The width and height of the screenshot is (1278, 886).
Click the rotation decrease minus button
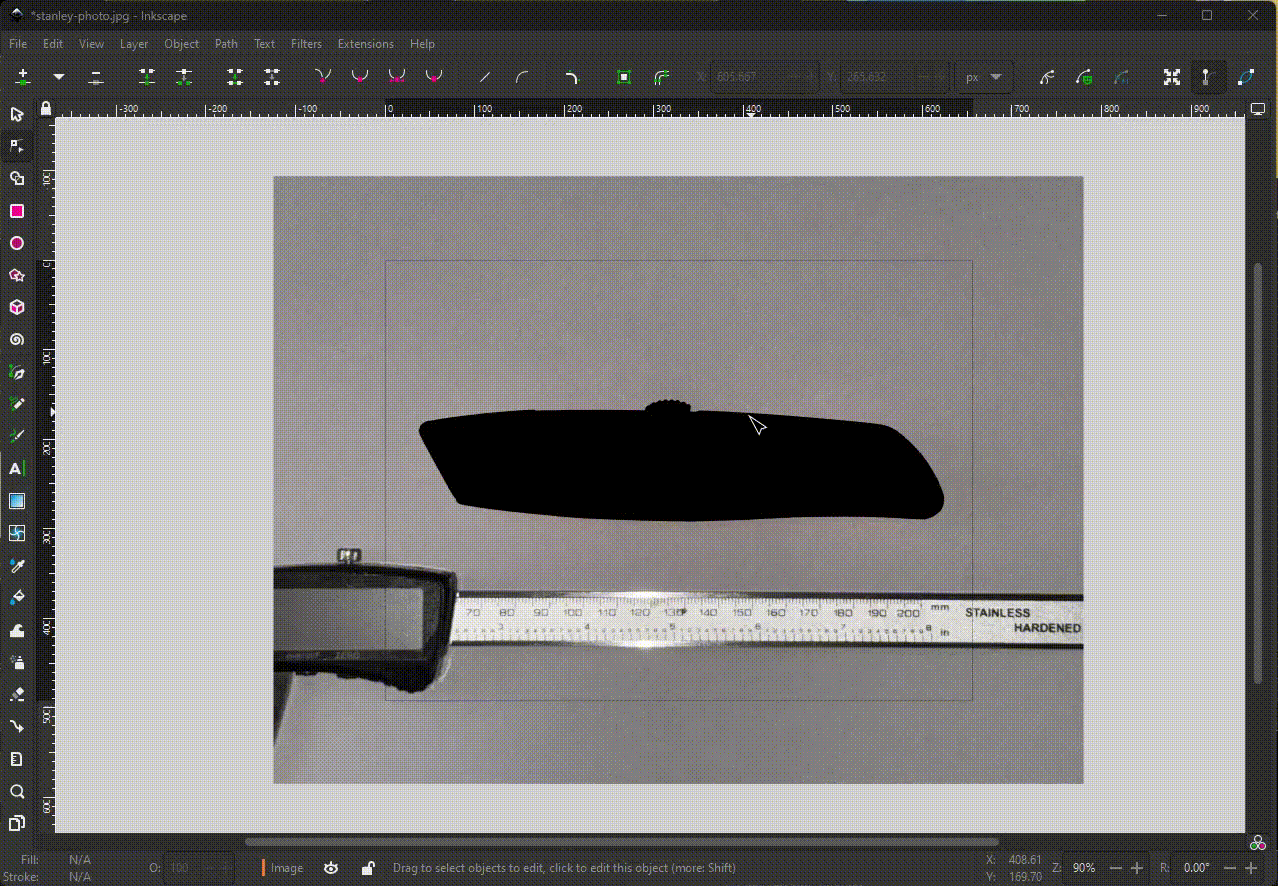[1230, 868]
